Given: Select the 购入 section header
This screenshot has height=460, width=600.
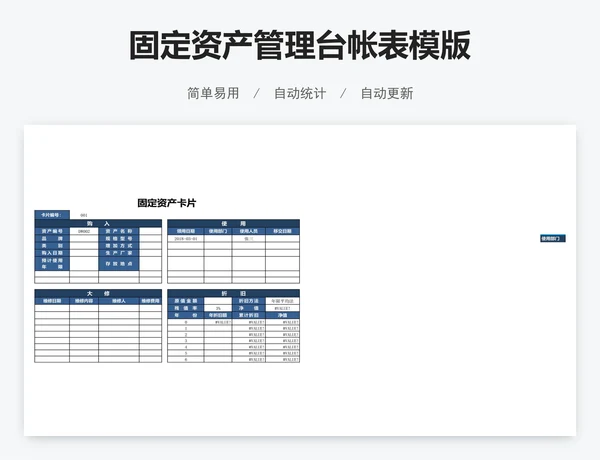Looking at the screenshot, I should [x=98, y=223].
